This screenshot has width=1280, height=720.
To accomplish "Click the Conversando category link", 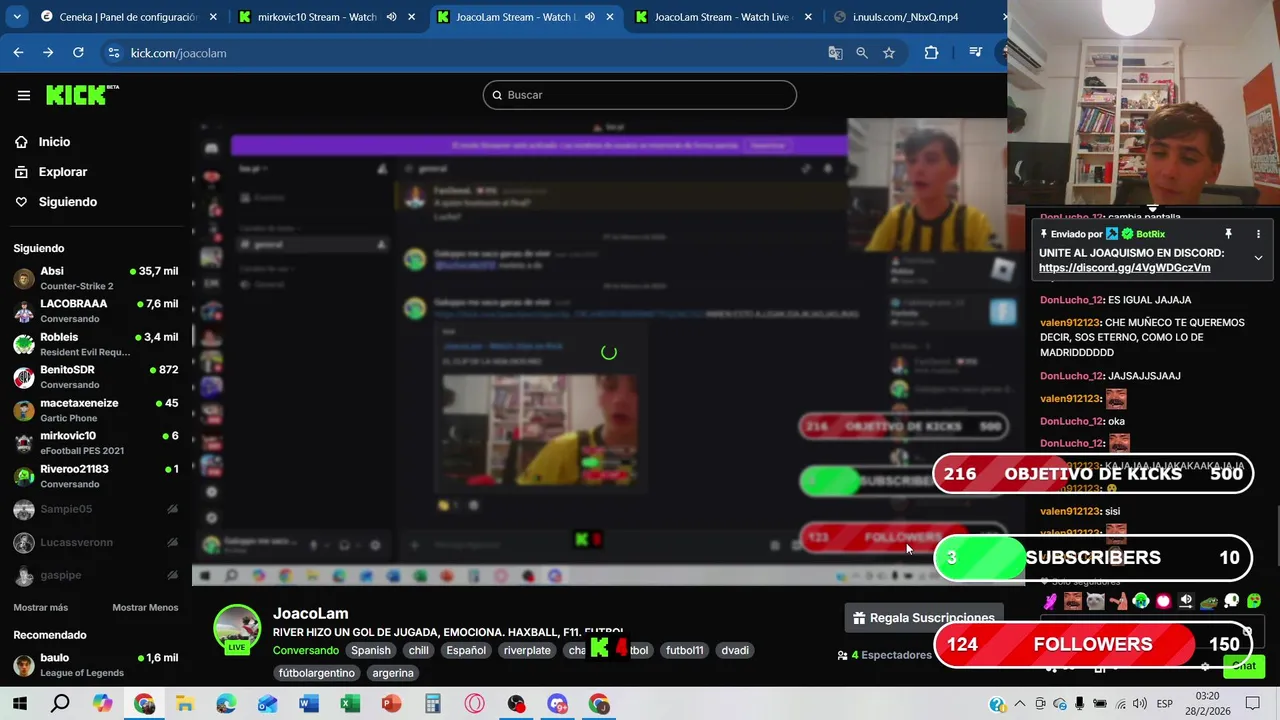I will tap(306, 650).
